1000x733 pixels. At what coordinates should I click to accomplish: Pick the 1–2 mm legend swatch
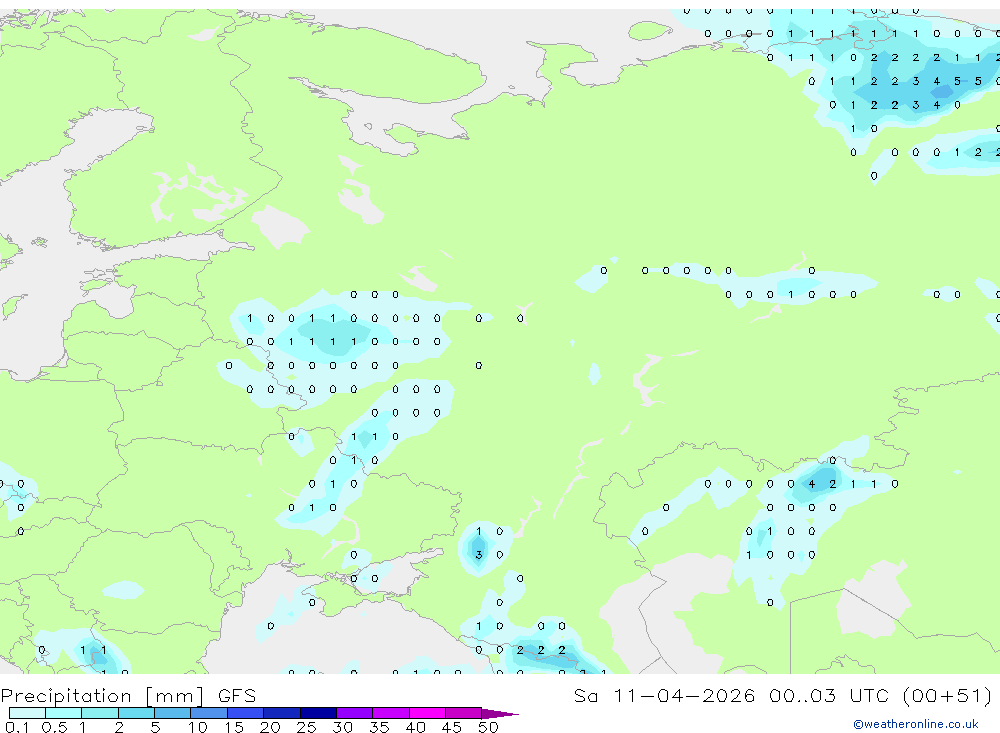point(100,713)
